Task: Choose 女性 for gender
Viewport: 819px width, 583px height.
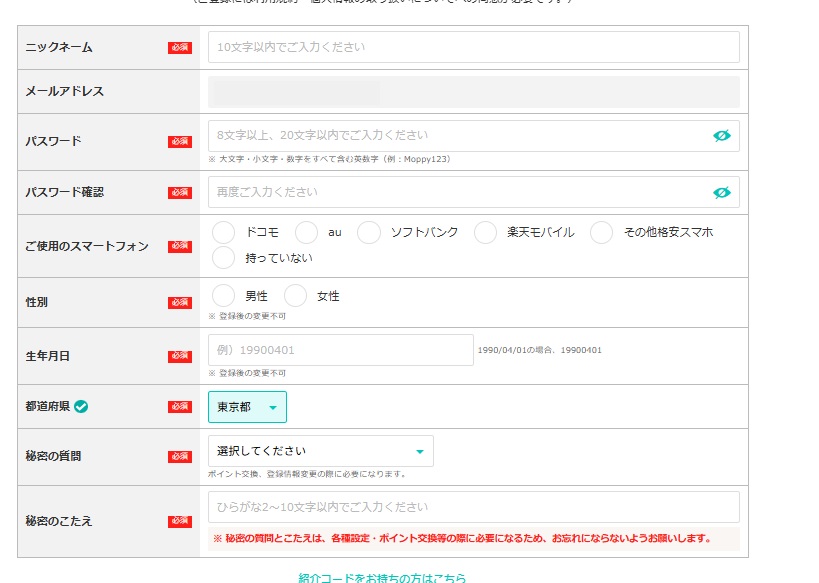Action: click(296, 296)
